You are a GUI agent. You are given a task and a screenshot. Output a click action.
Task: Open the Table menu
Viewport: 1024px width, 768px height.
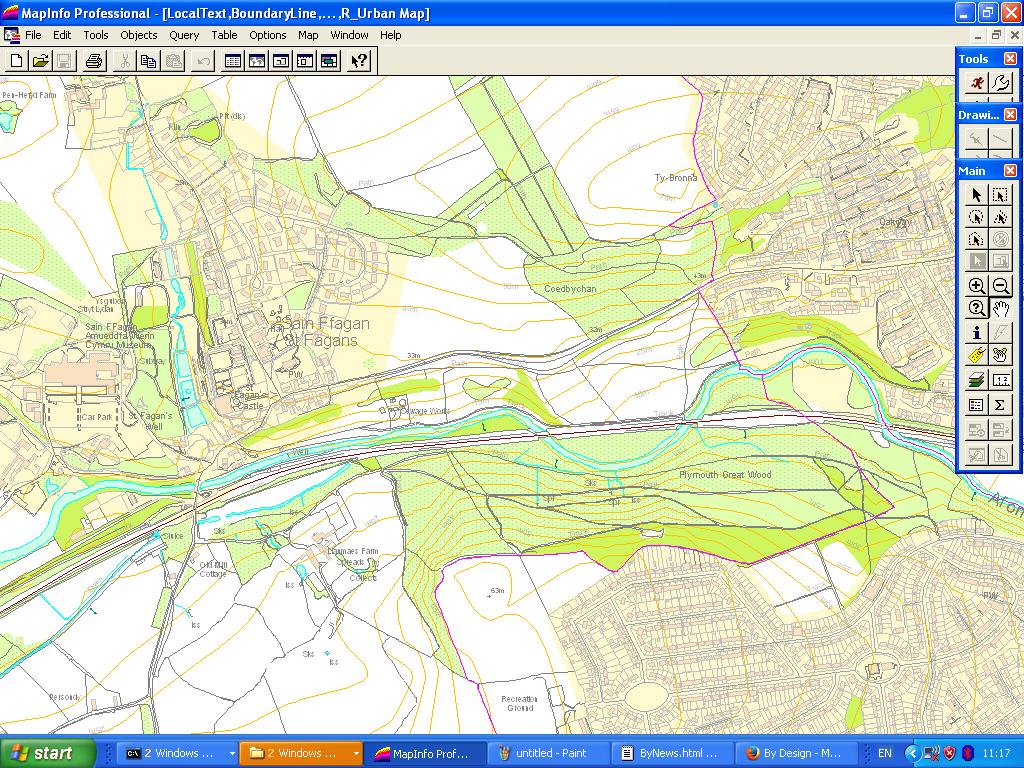(x=224, y=35)
